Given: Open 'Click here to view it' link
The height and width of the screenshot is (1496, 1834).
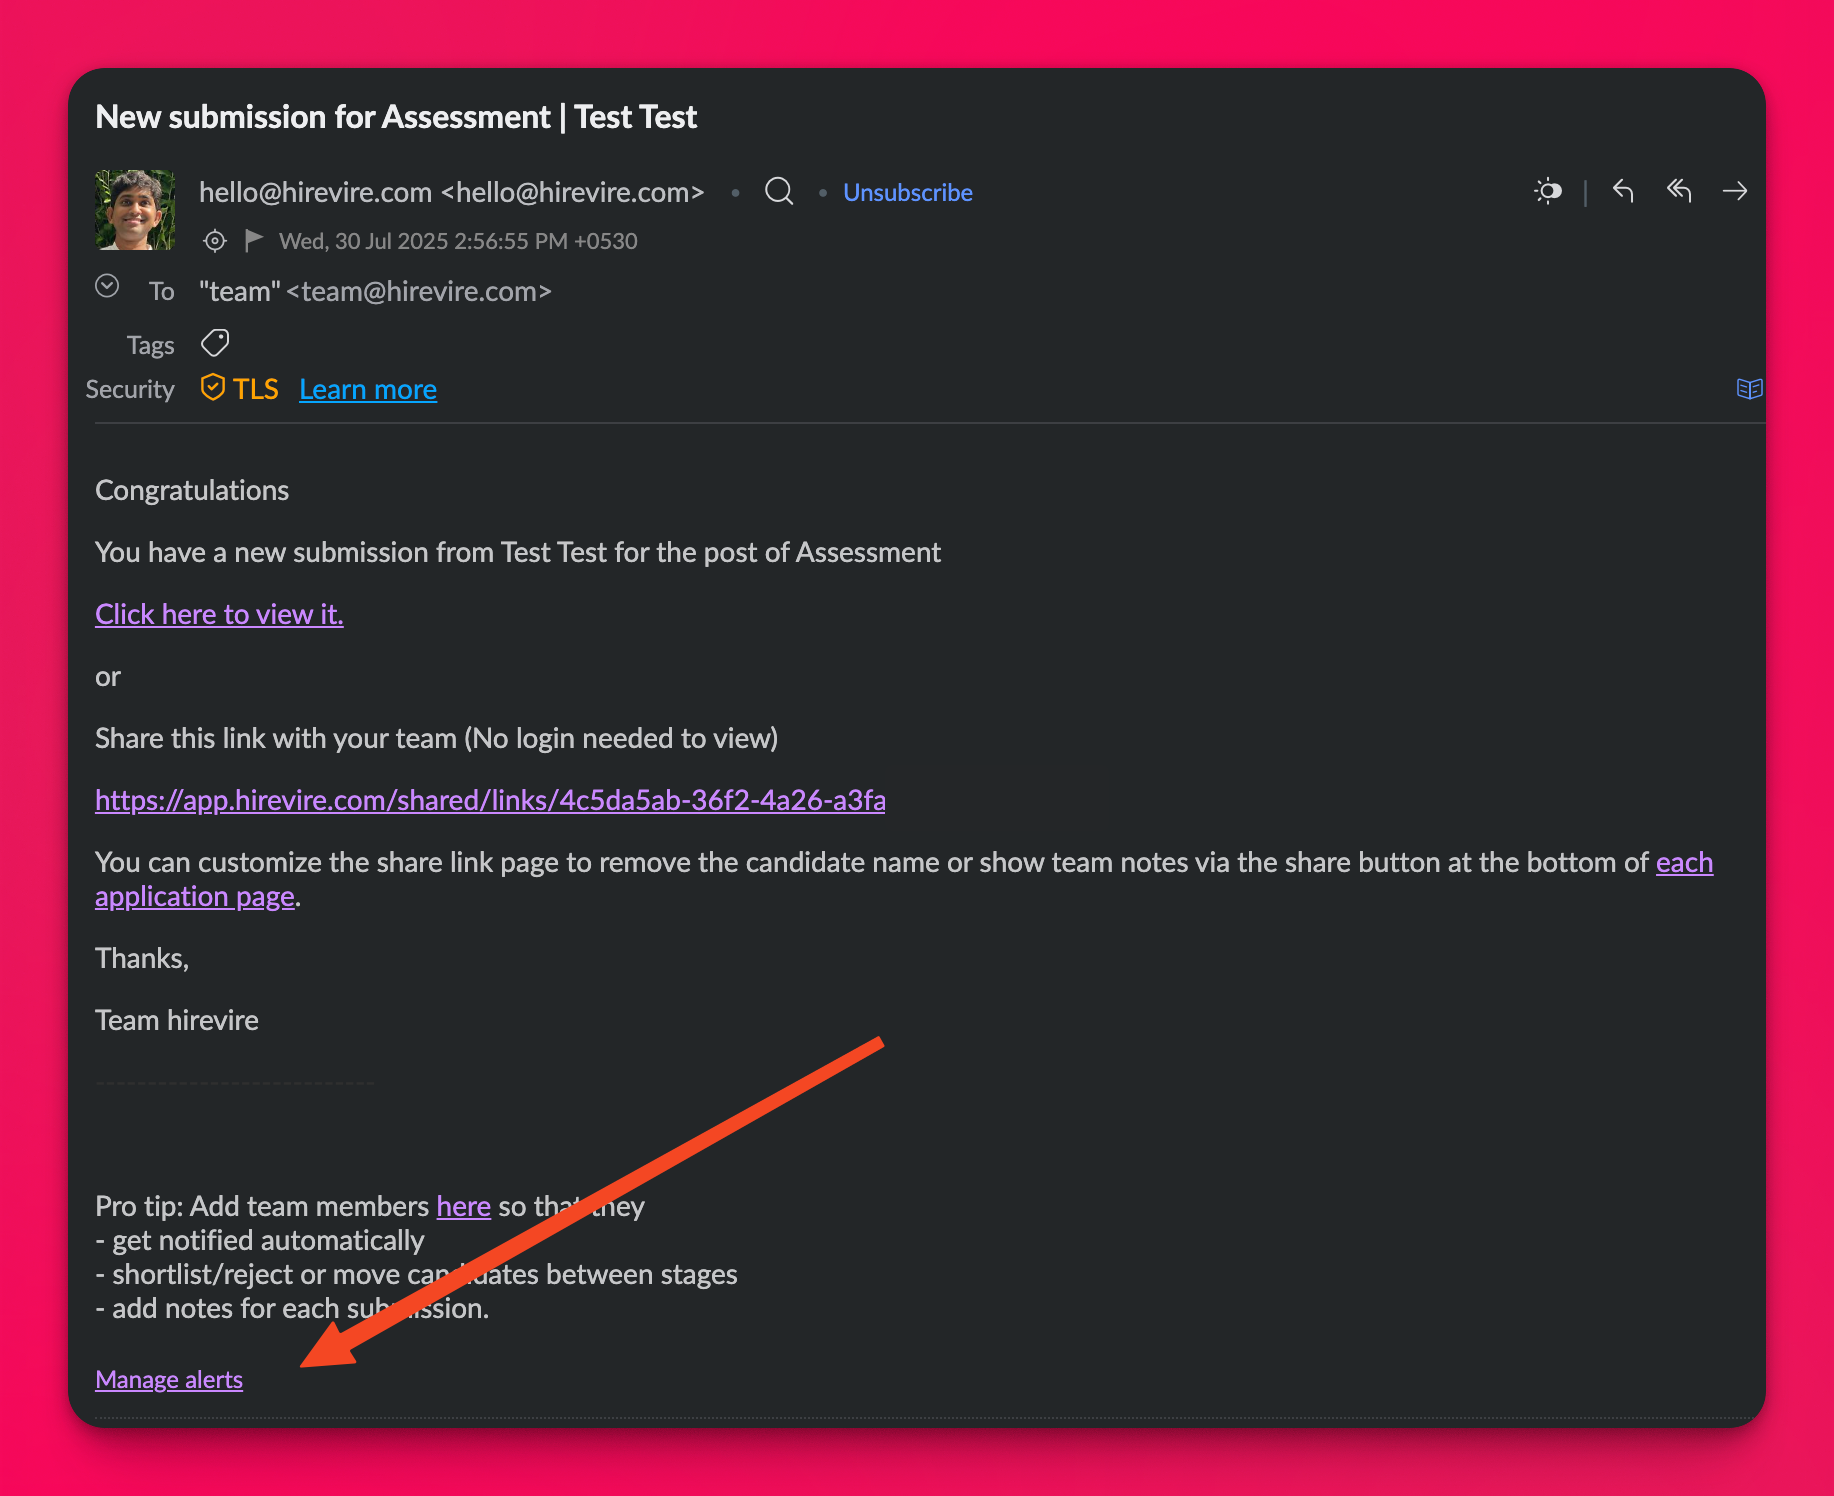Looking at the screenshot, I should click(219, 614).
